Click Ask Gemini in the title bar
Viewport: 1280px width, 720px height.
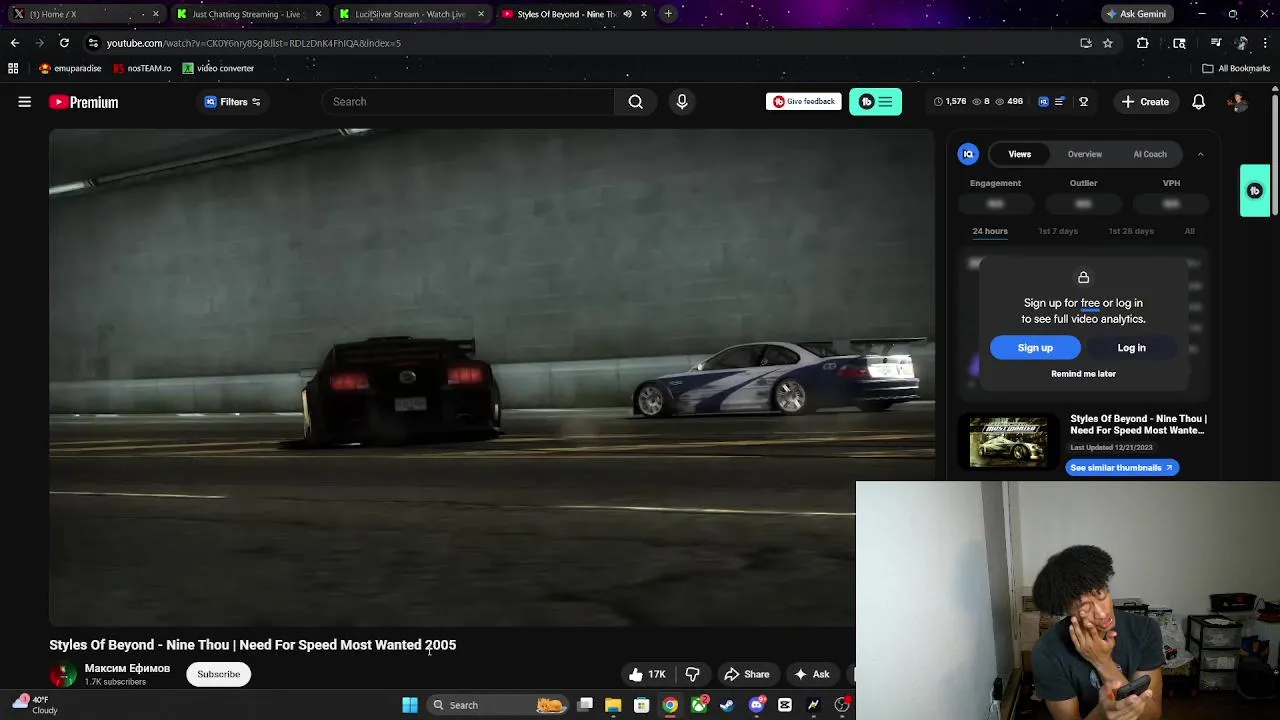pos(1136,14)
